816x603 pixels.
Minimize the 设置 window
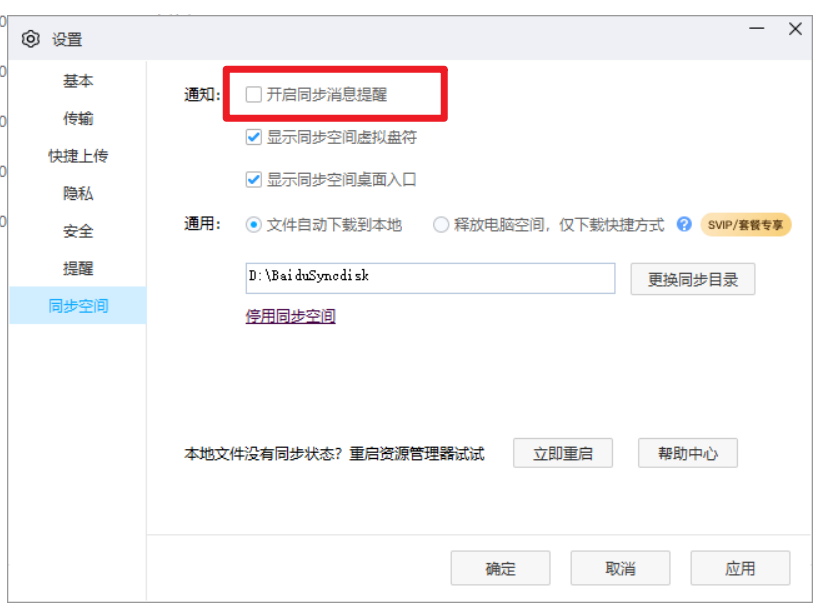tap(757, 29)
